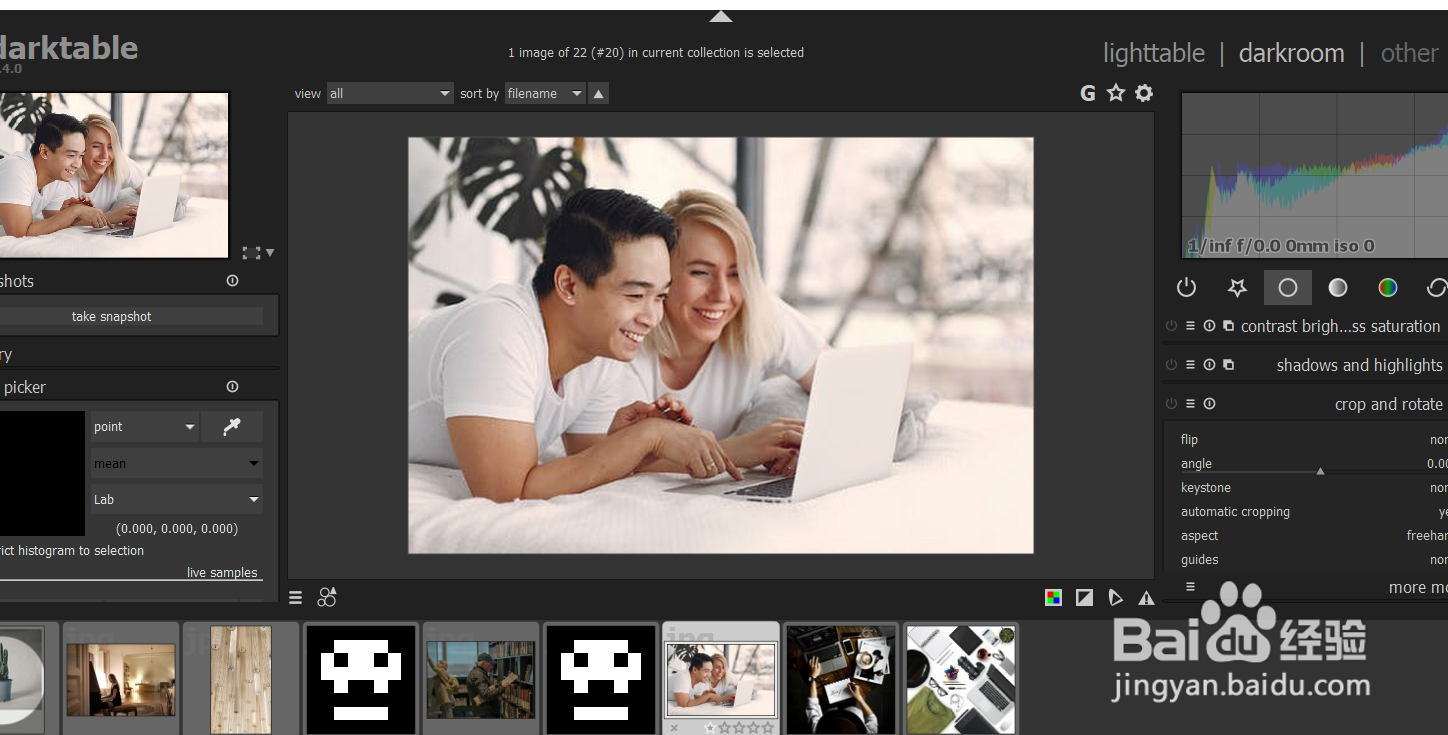Click the G grouping icon
The width and height of the screenshot is (1448, 735).
click(x=1088, y=93)
